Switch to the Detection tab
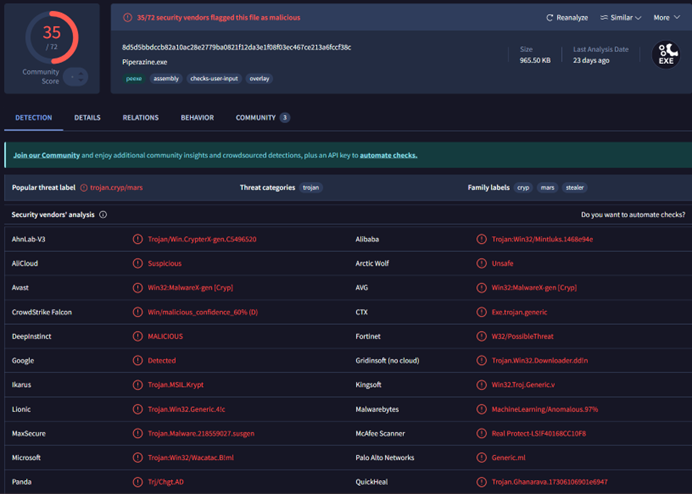 [34, 118]
